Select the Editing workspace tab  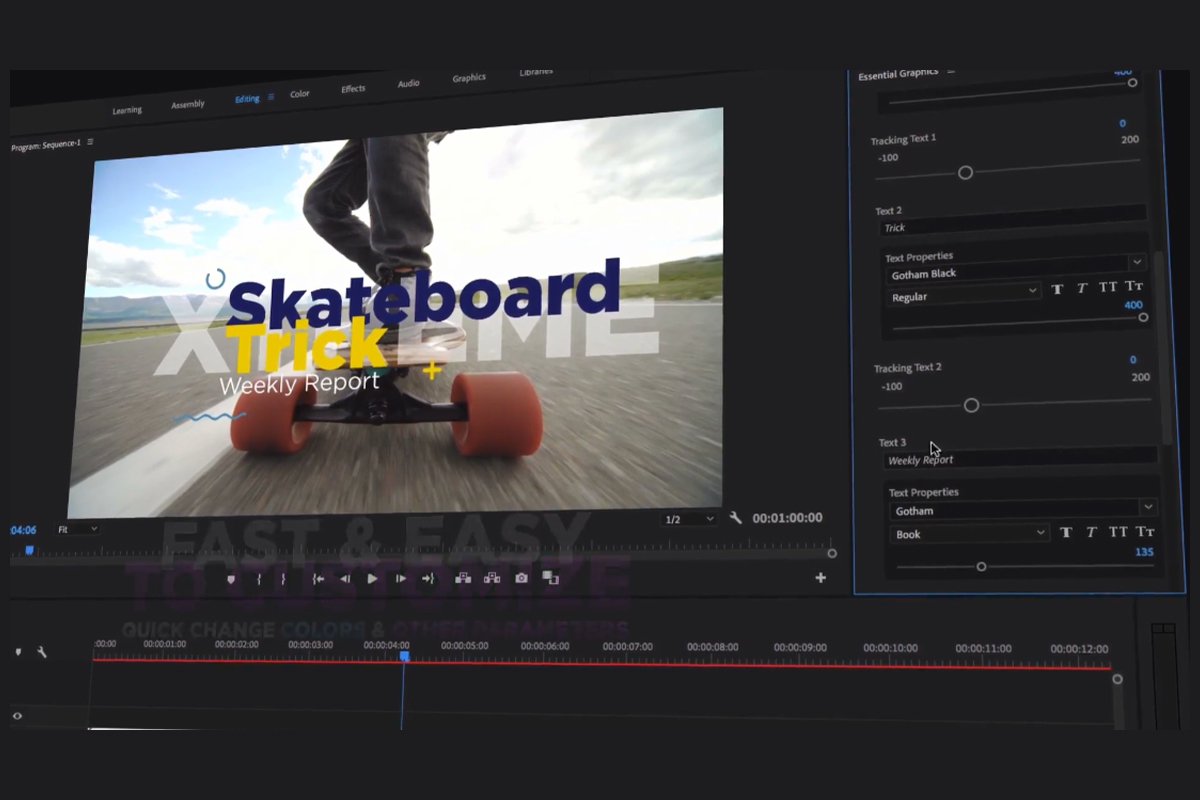click(247, 99)
